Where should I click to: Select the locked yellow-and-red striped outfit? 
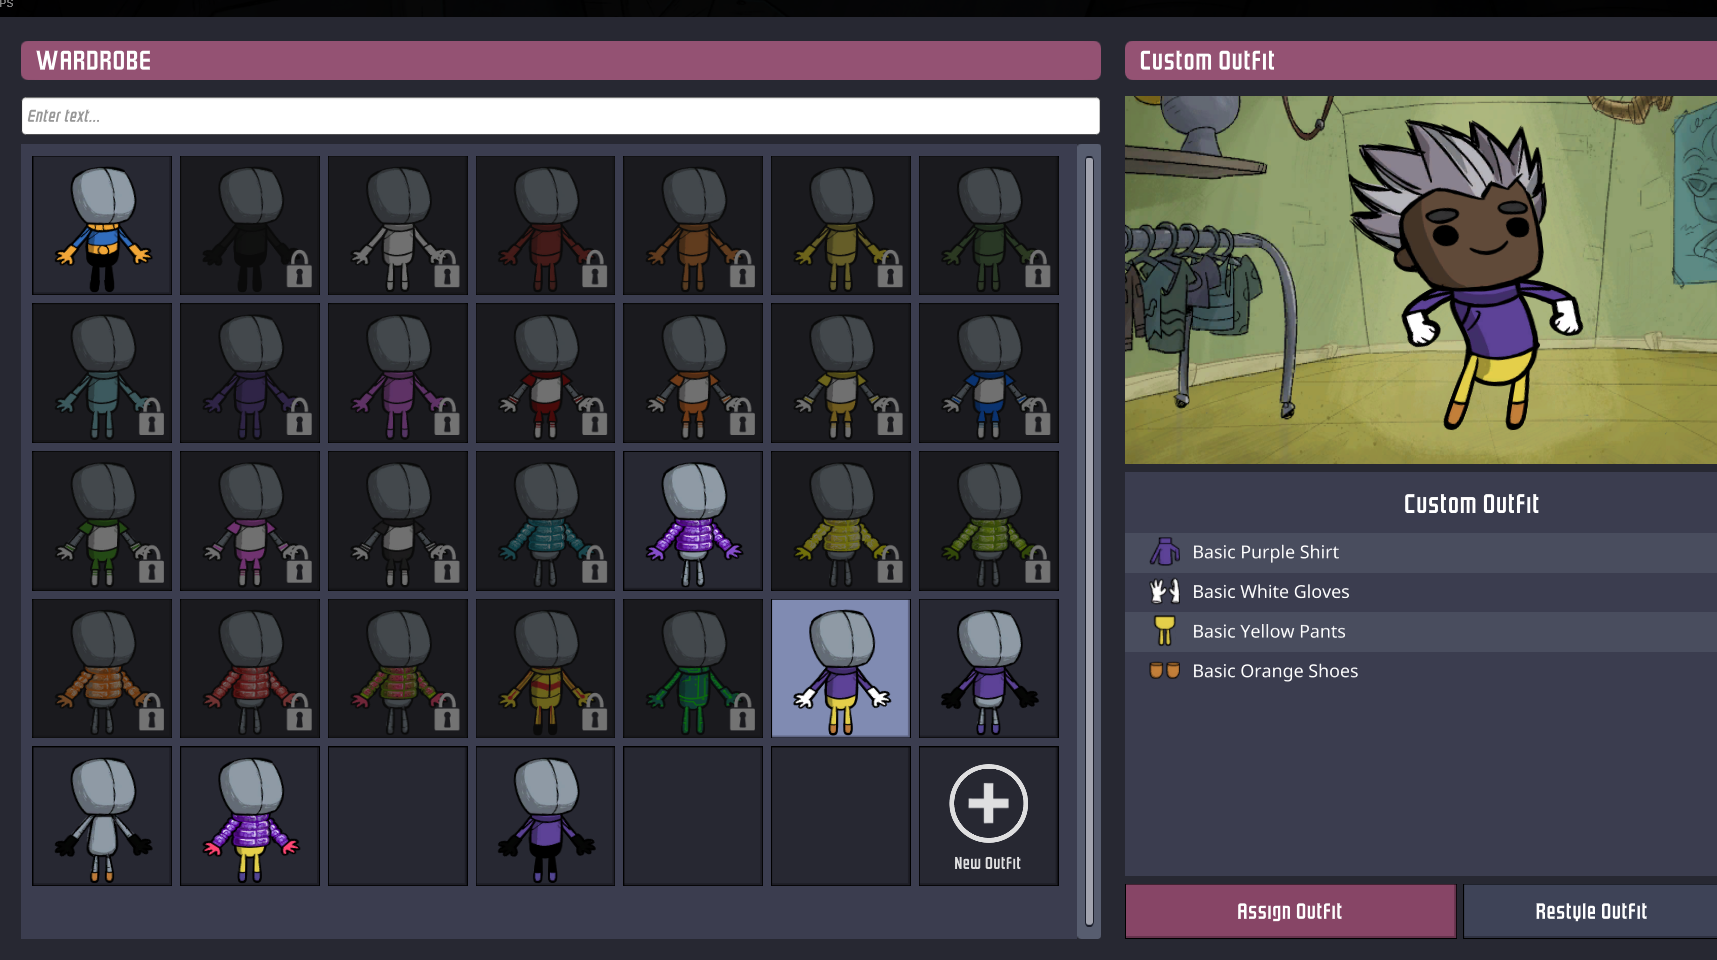tap(545, 668)
